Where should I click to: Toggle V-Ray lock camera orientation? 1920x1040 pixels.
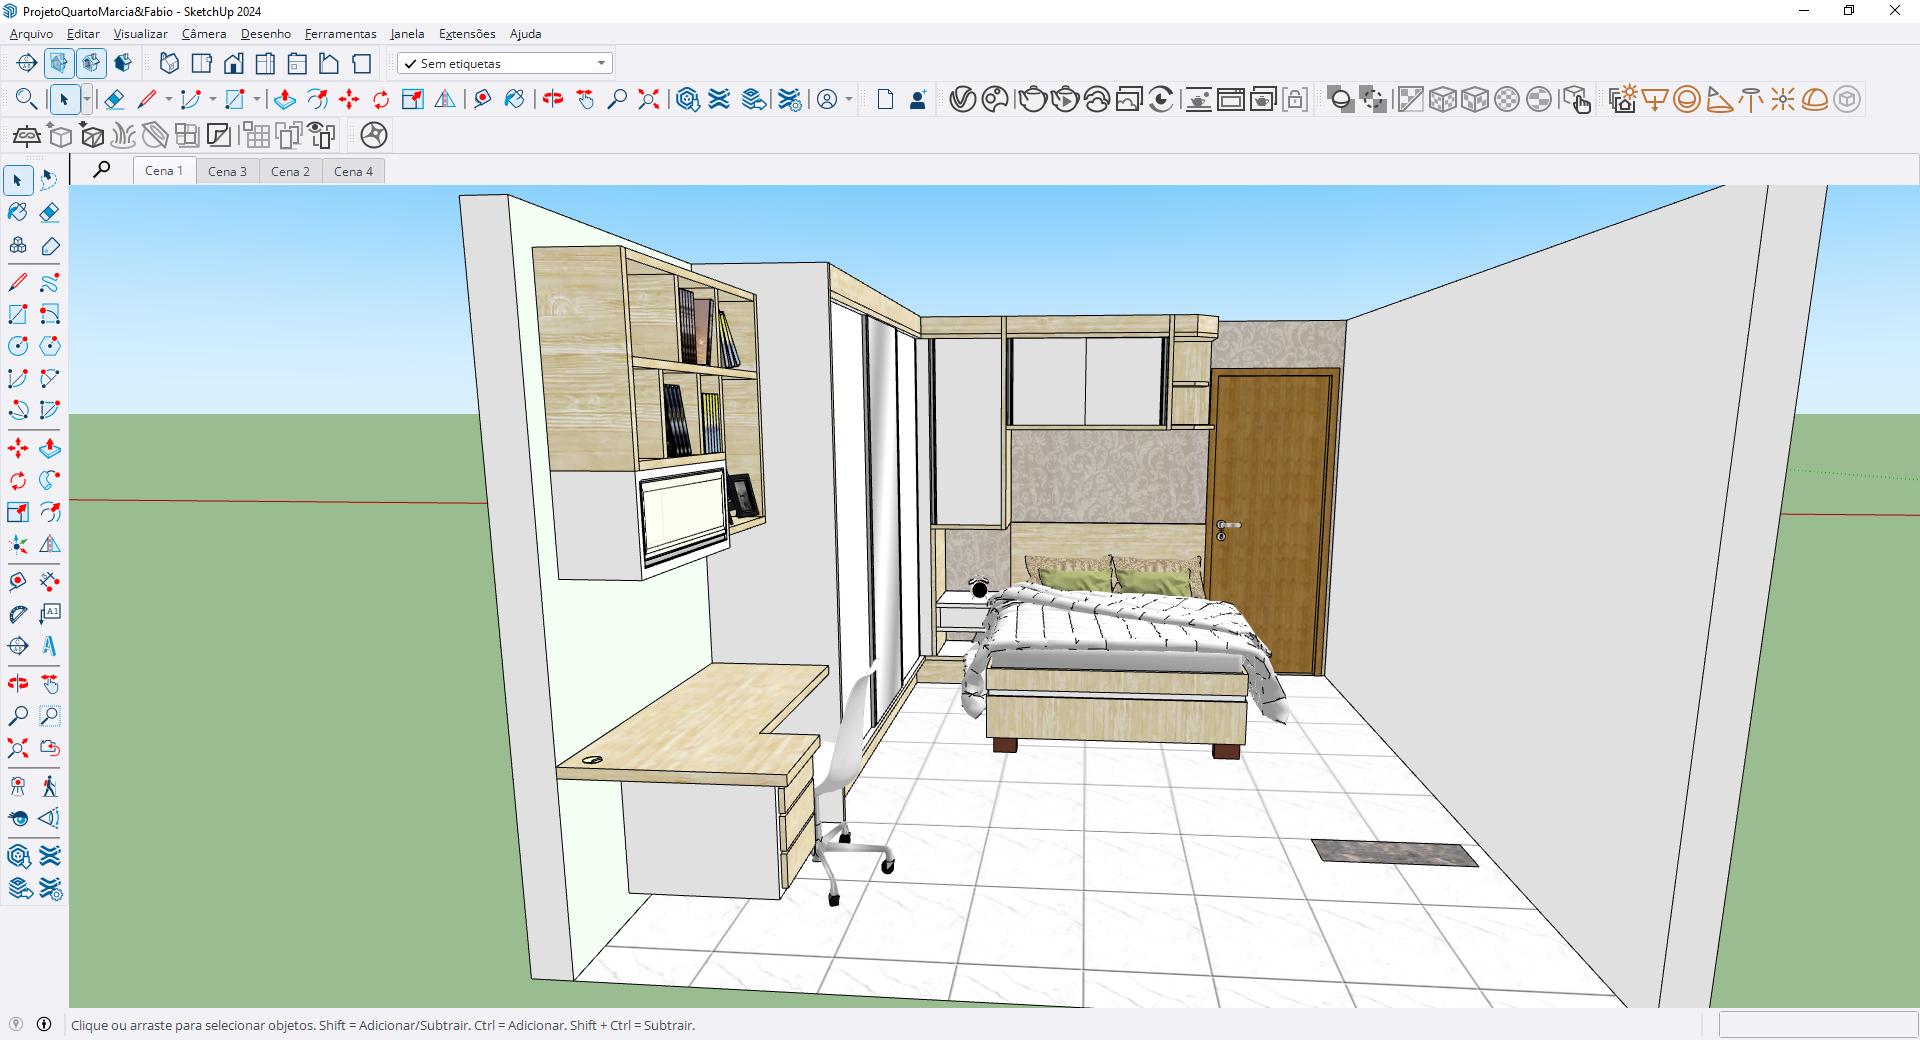[x=1295, y=99]
